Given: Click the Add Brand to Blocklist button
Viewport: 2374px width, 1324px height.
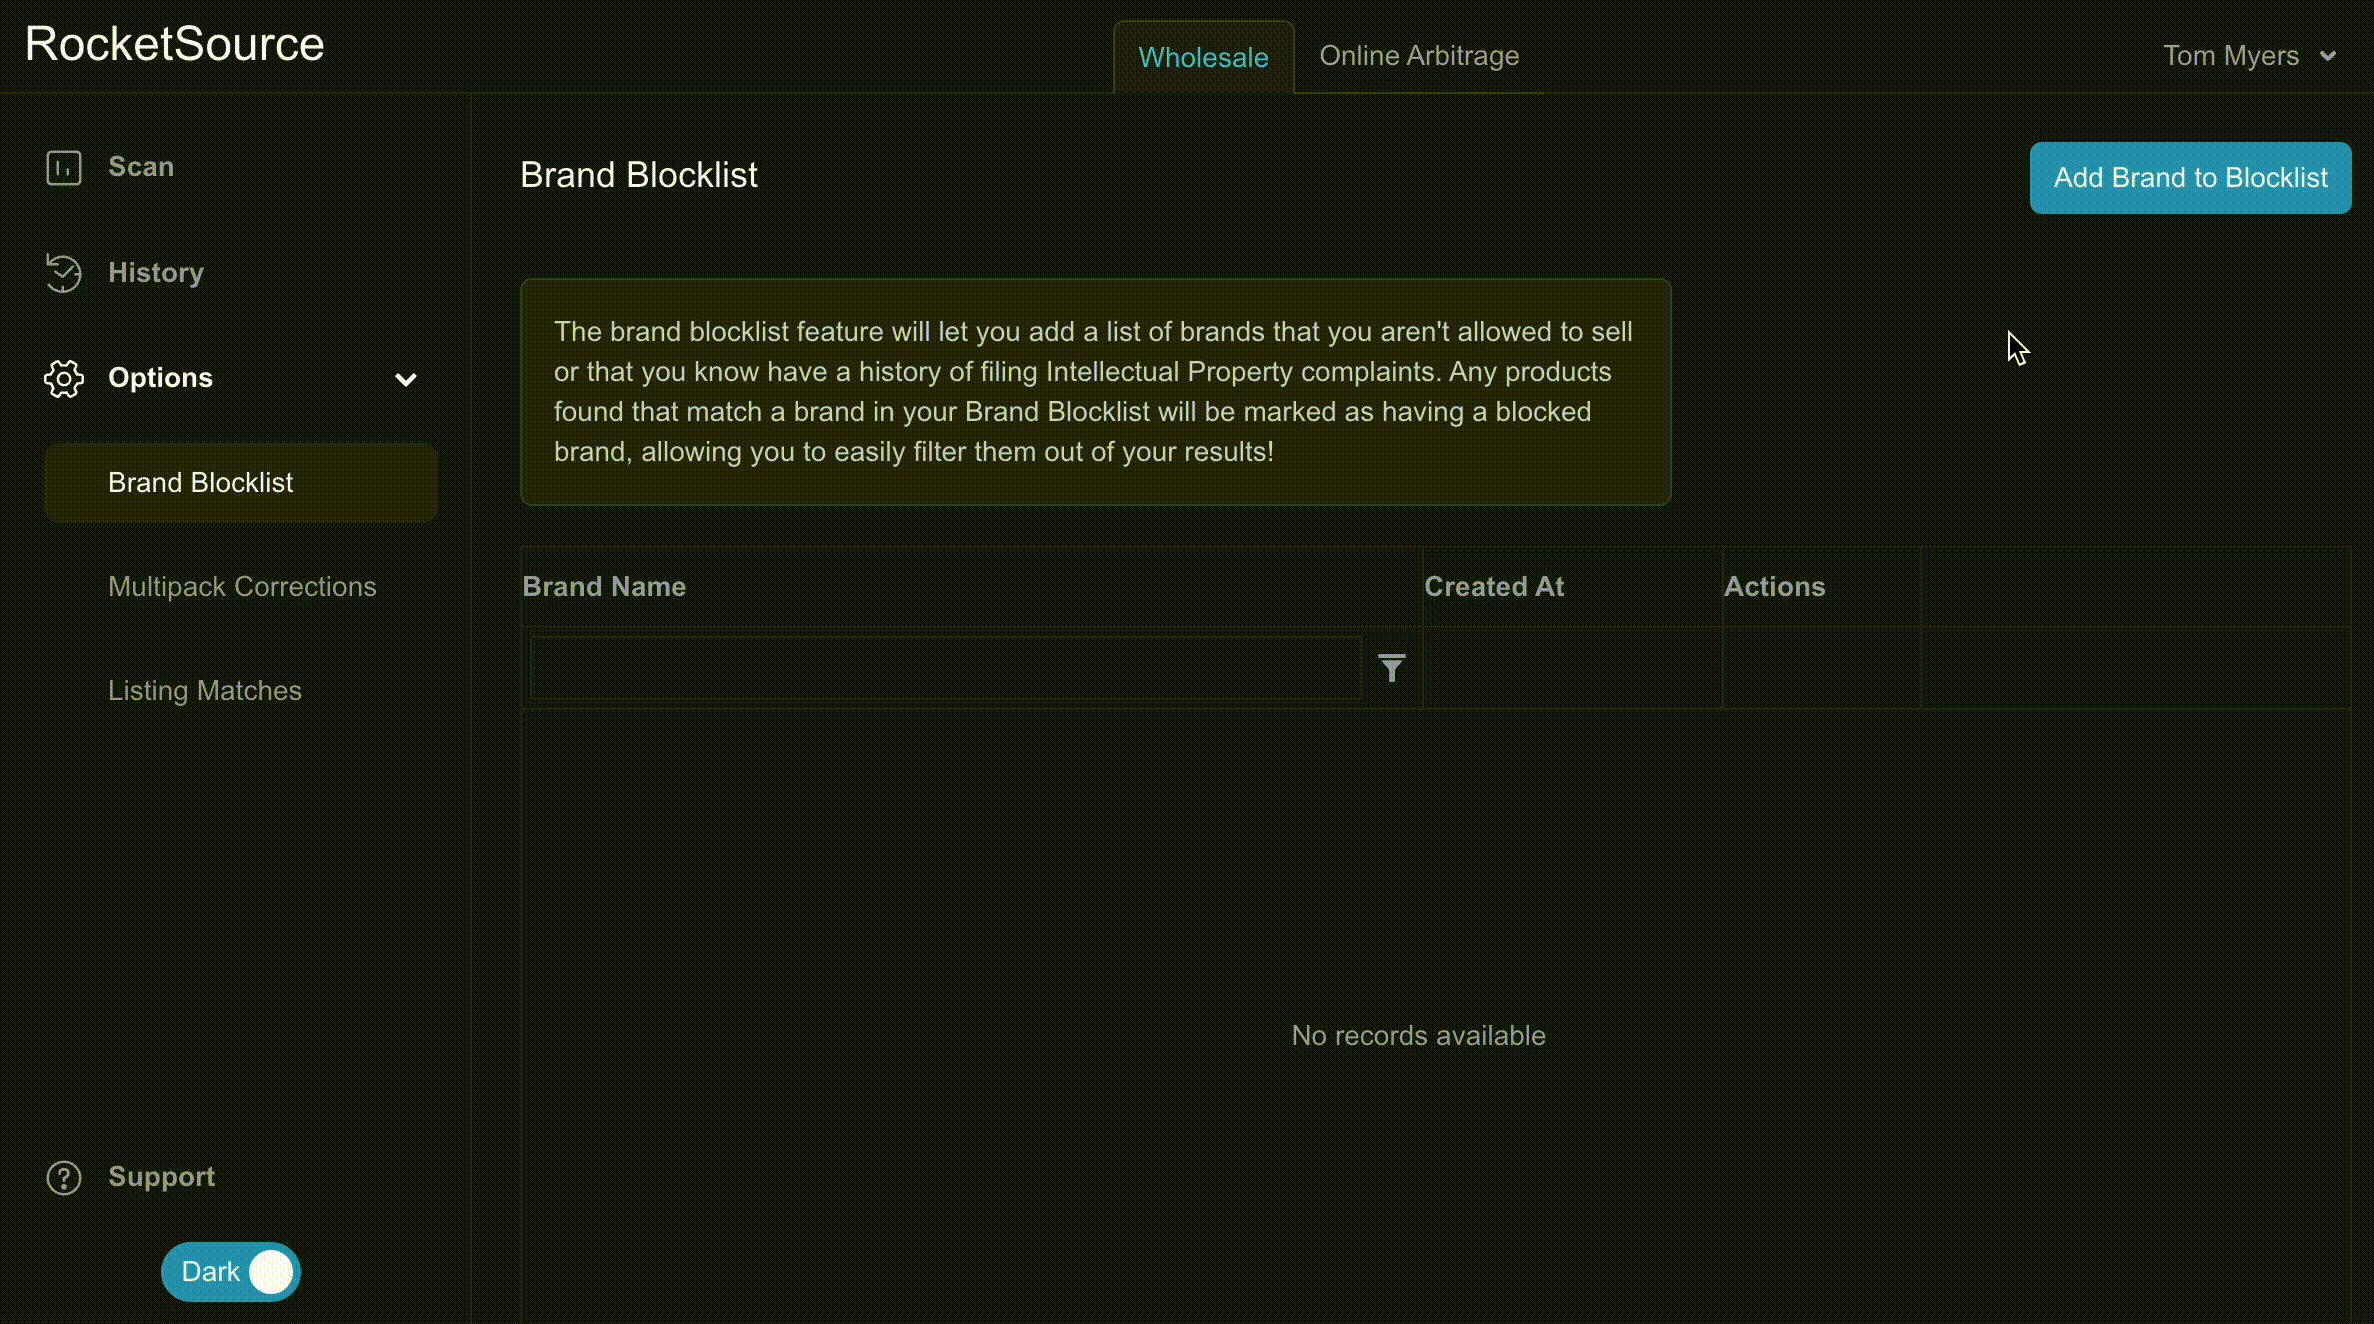Looking at the screenshot, I should click(x=2190, y=178).
